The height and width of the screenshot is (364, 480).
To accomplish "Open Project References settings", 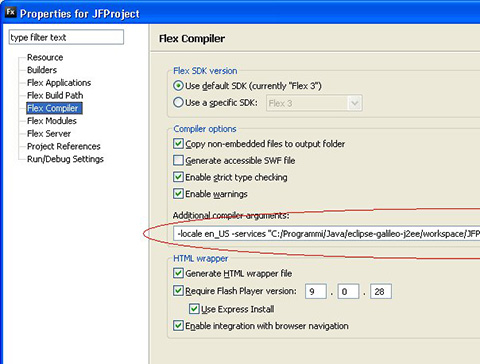I will pyautogui.click(x=64, y=146).
